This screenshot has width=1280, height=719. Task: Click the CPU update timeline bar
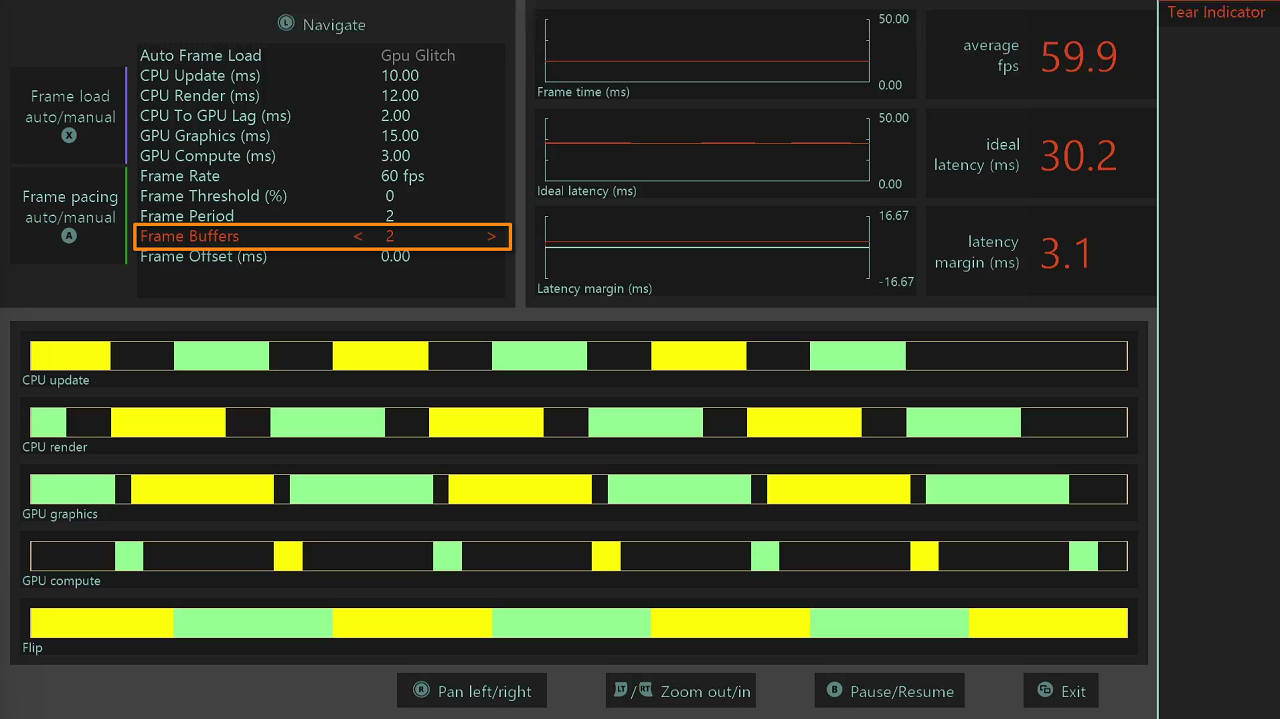tap(579, 355)
